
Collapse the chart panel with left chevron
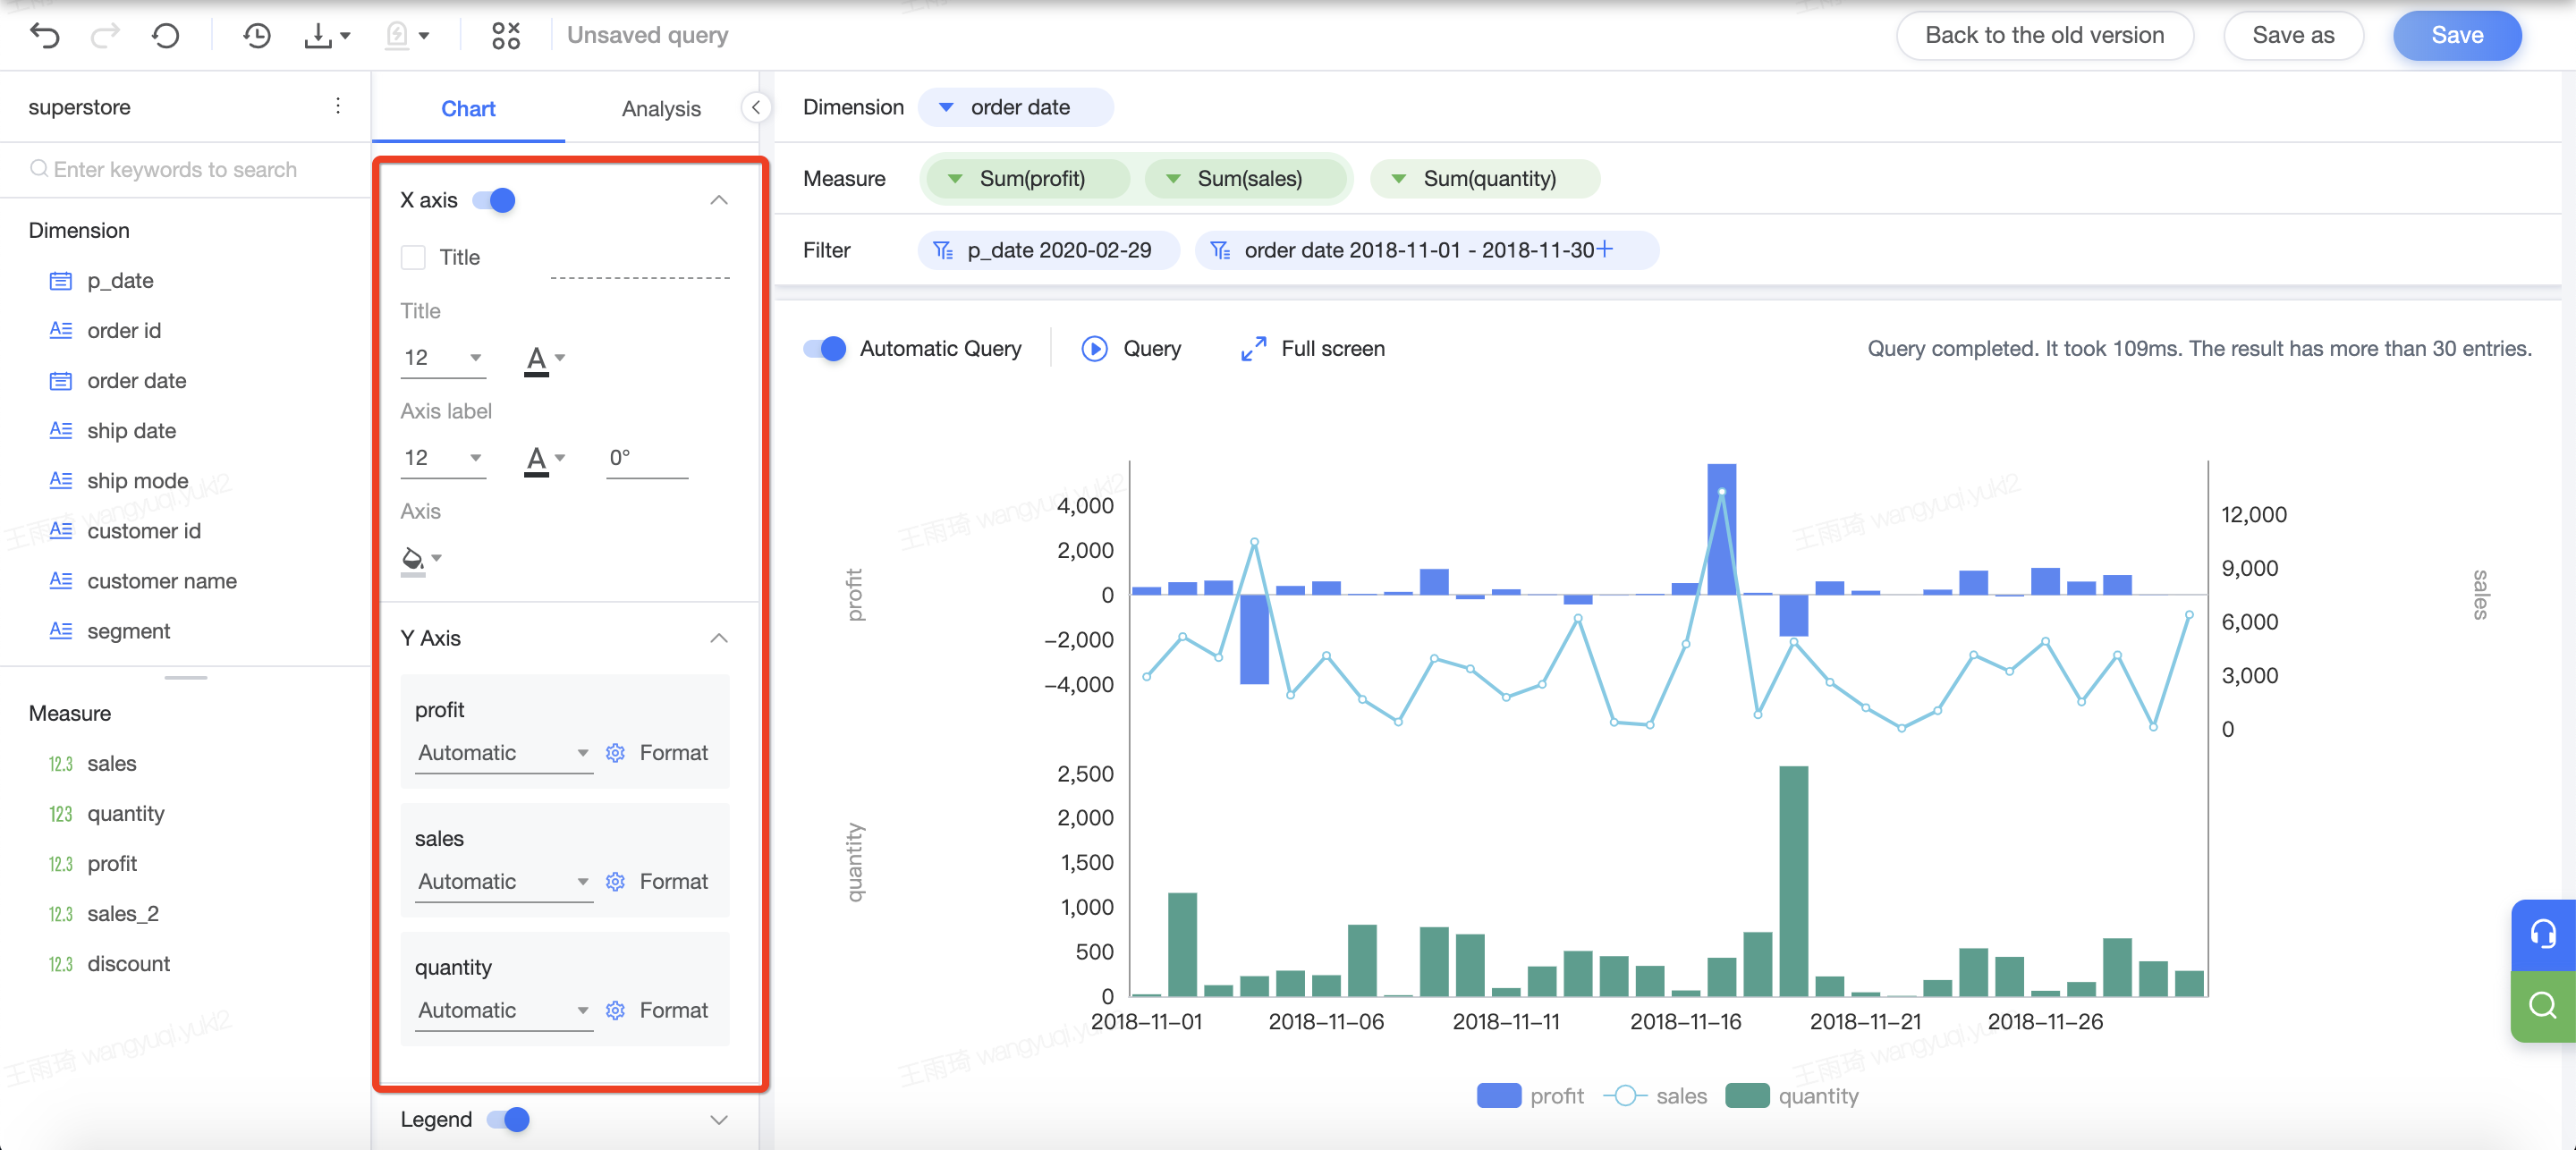click(757, 107)
